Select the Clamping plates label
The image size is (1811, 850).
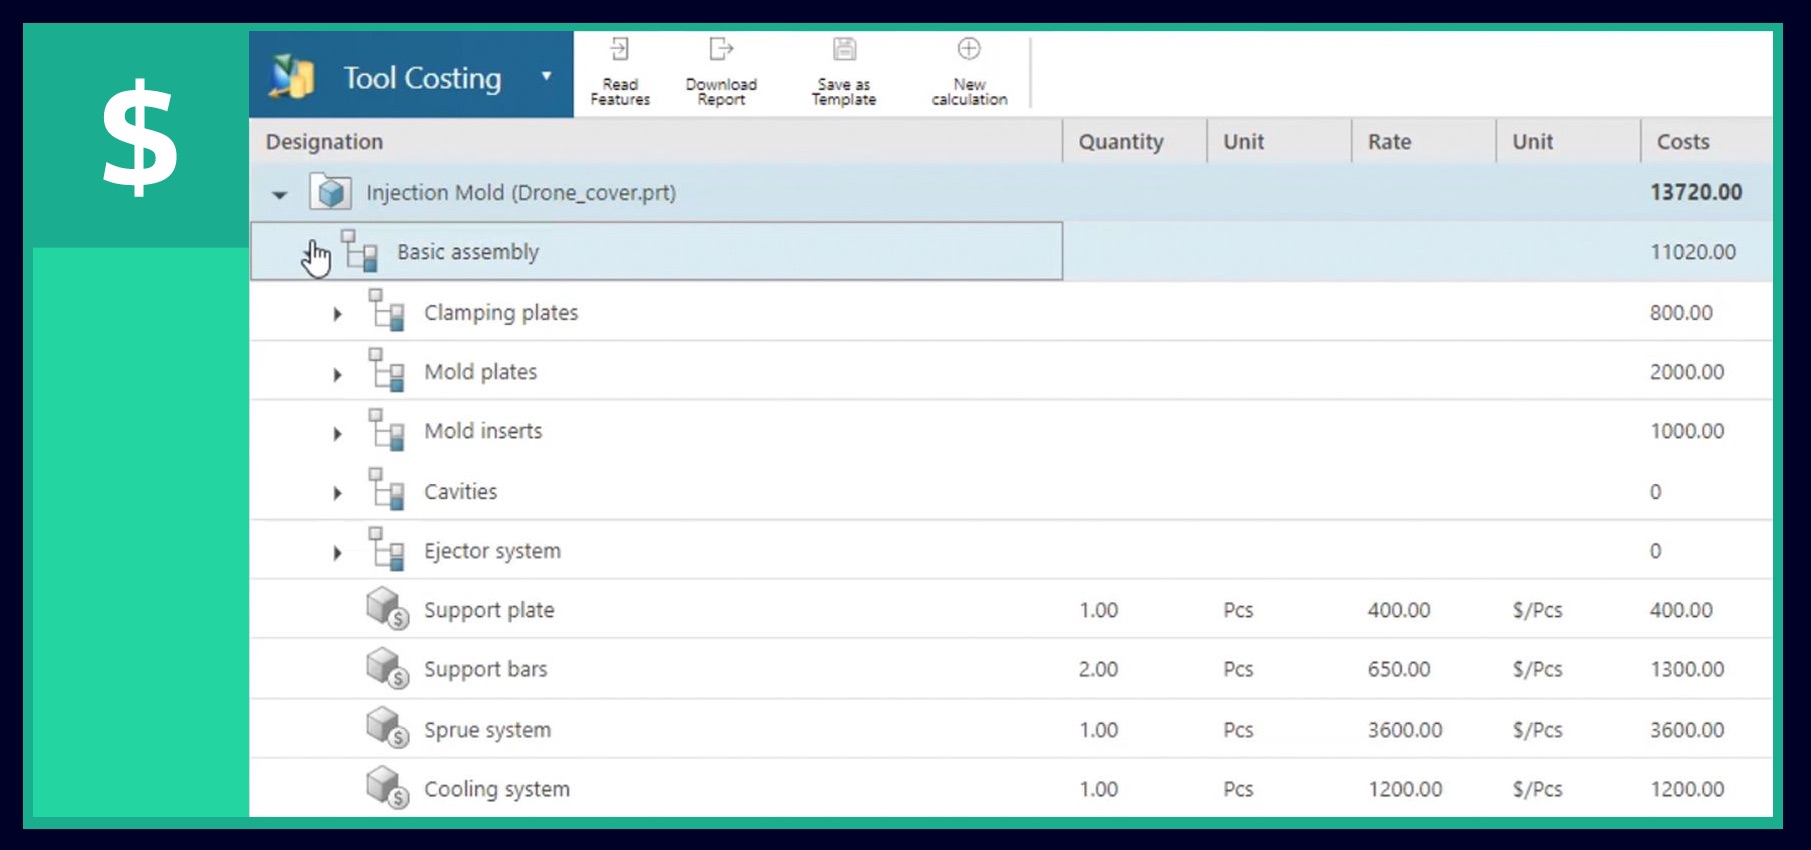501,313
